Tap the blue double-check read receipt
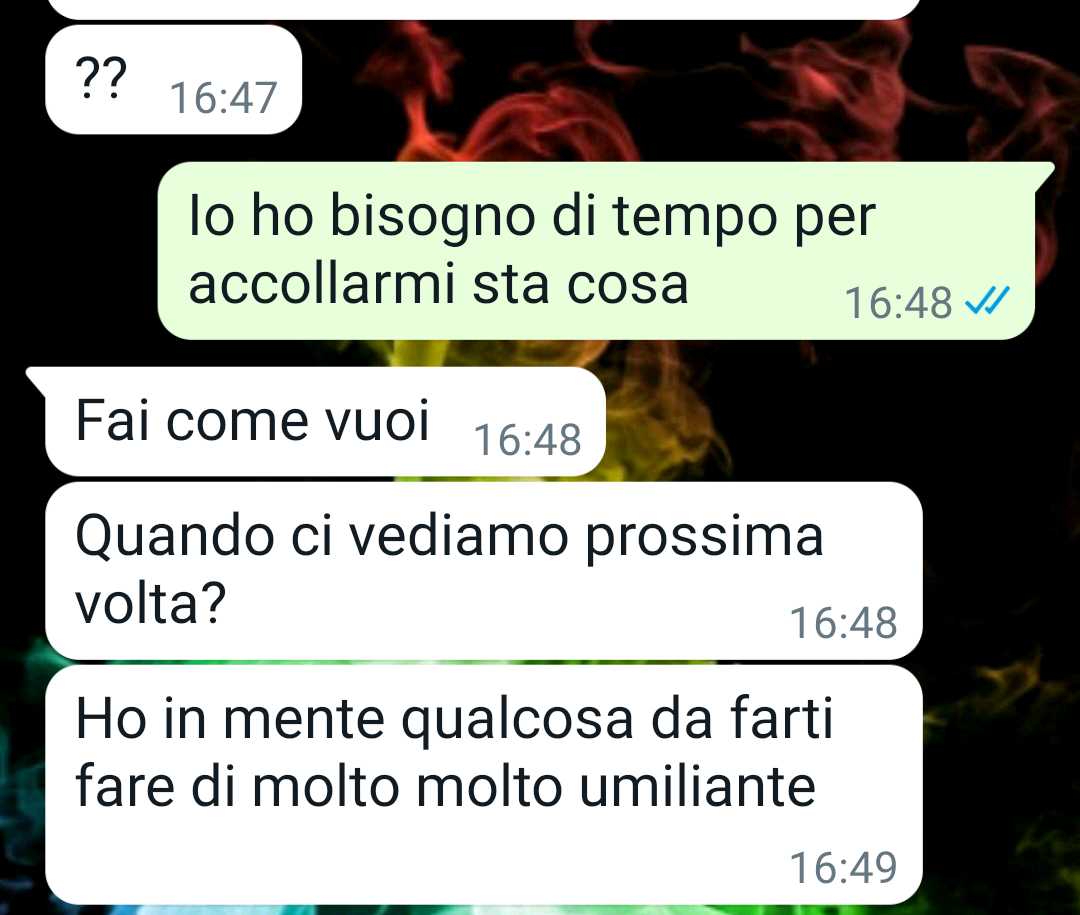Viewport: 1080px width, 915px height. pos(988,300)
